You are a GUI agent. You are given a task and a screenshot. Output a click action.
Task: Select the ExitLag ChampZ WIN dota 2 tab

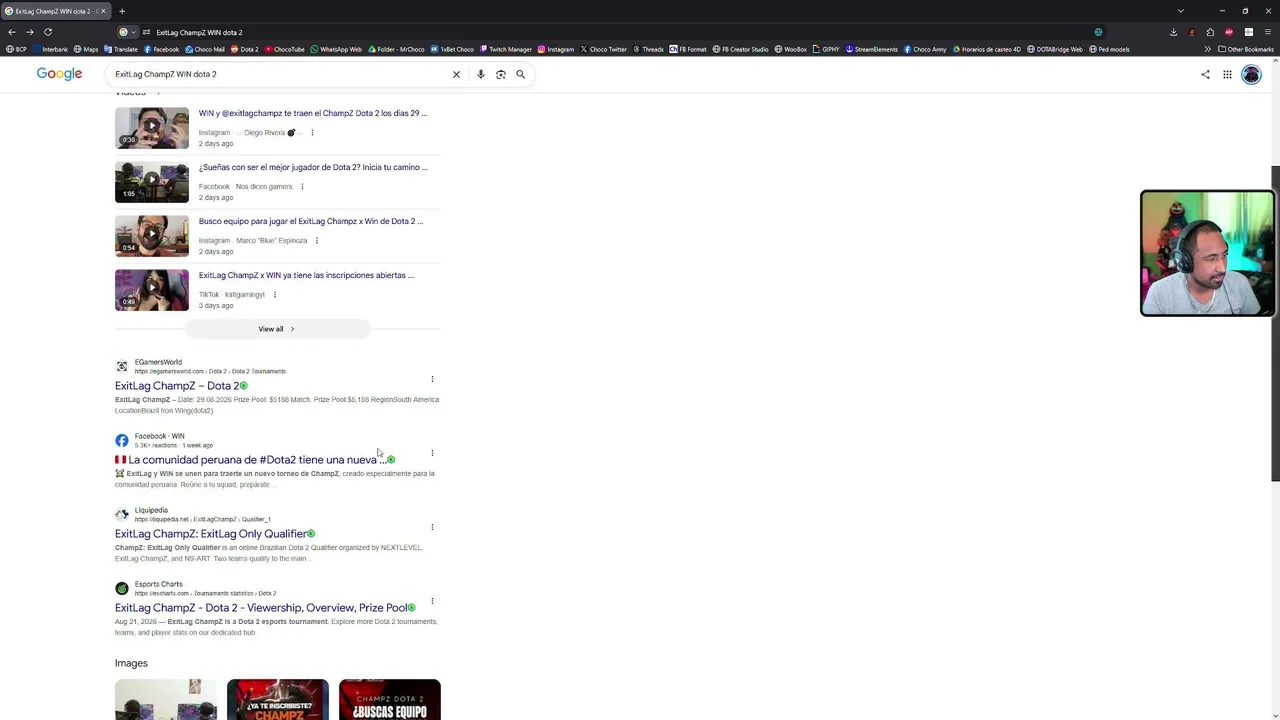(54, 11)
